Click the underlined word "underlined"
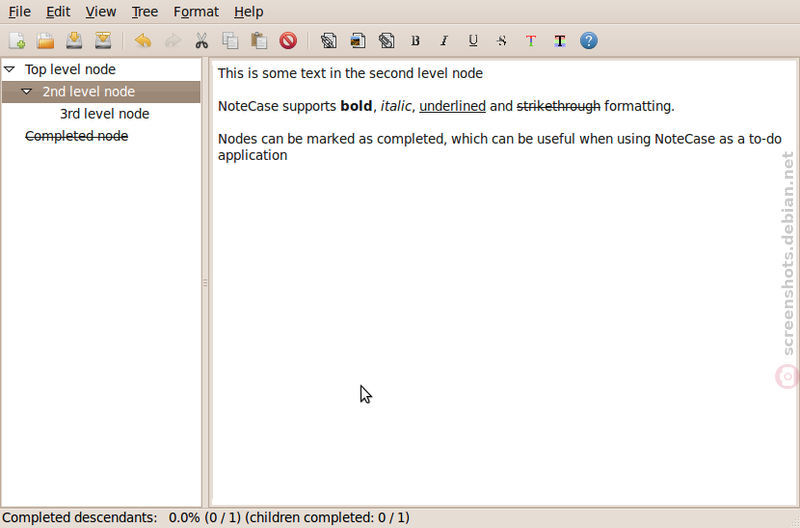 453,106
